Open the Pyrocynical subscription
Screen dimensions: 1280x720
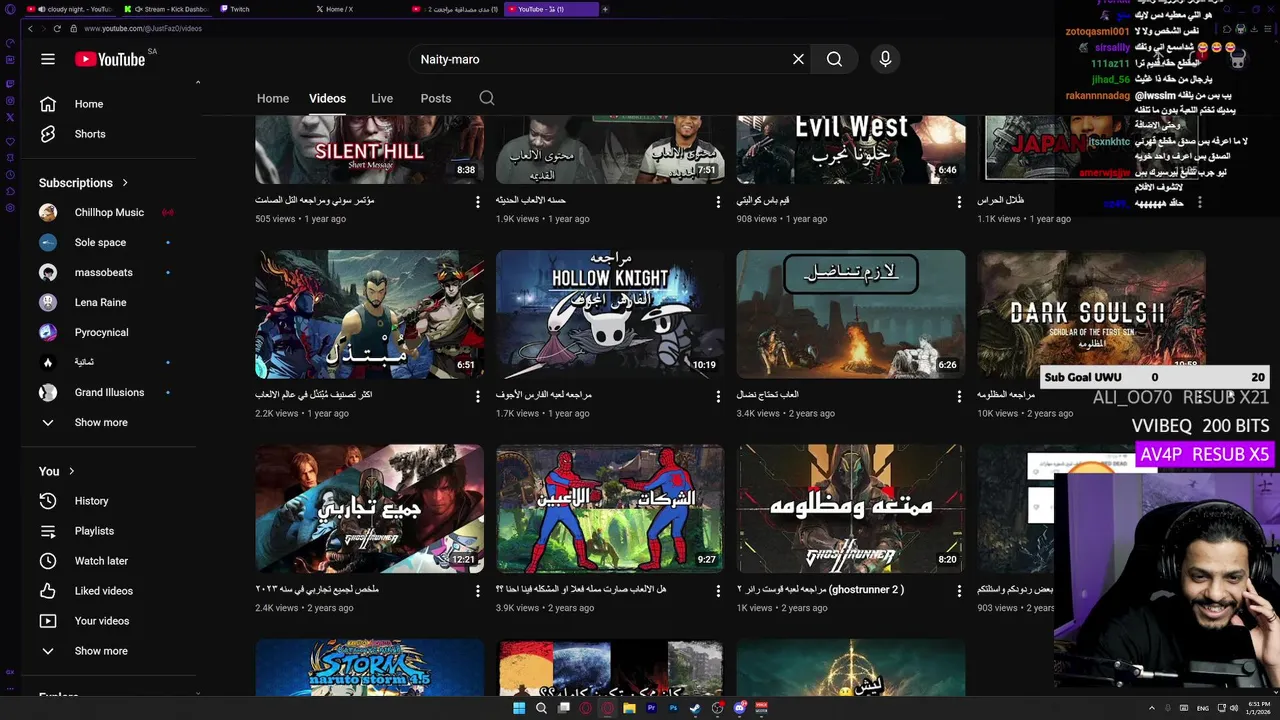coord(110,332)
